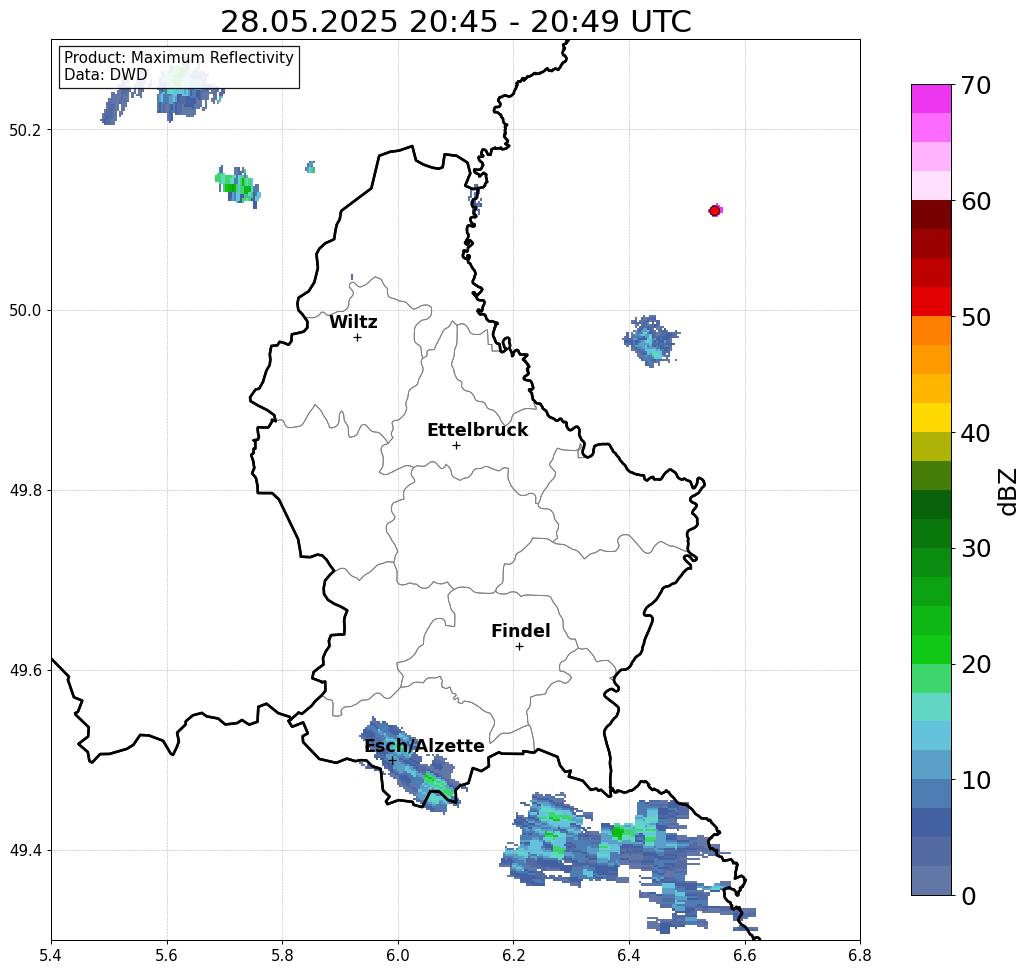Select the "Data: DWD" legend line

click(x=106, y=75)
